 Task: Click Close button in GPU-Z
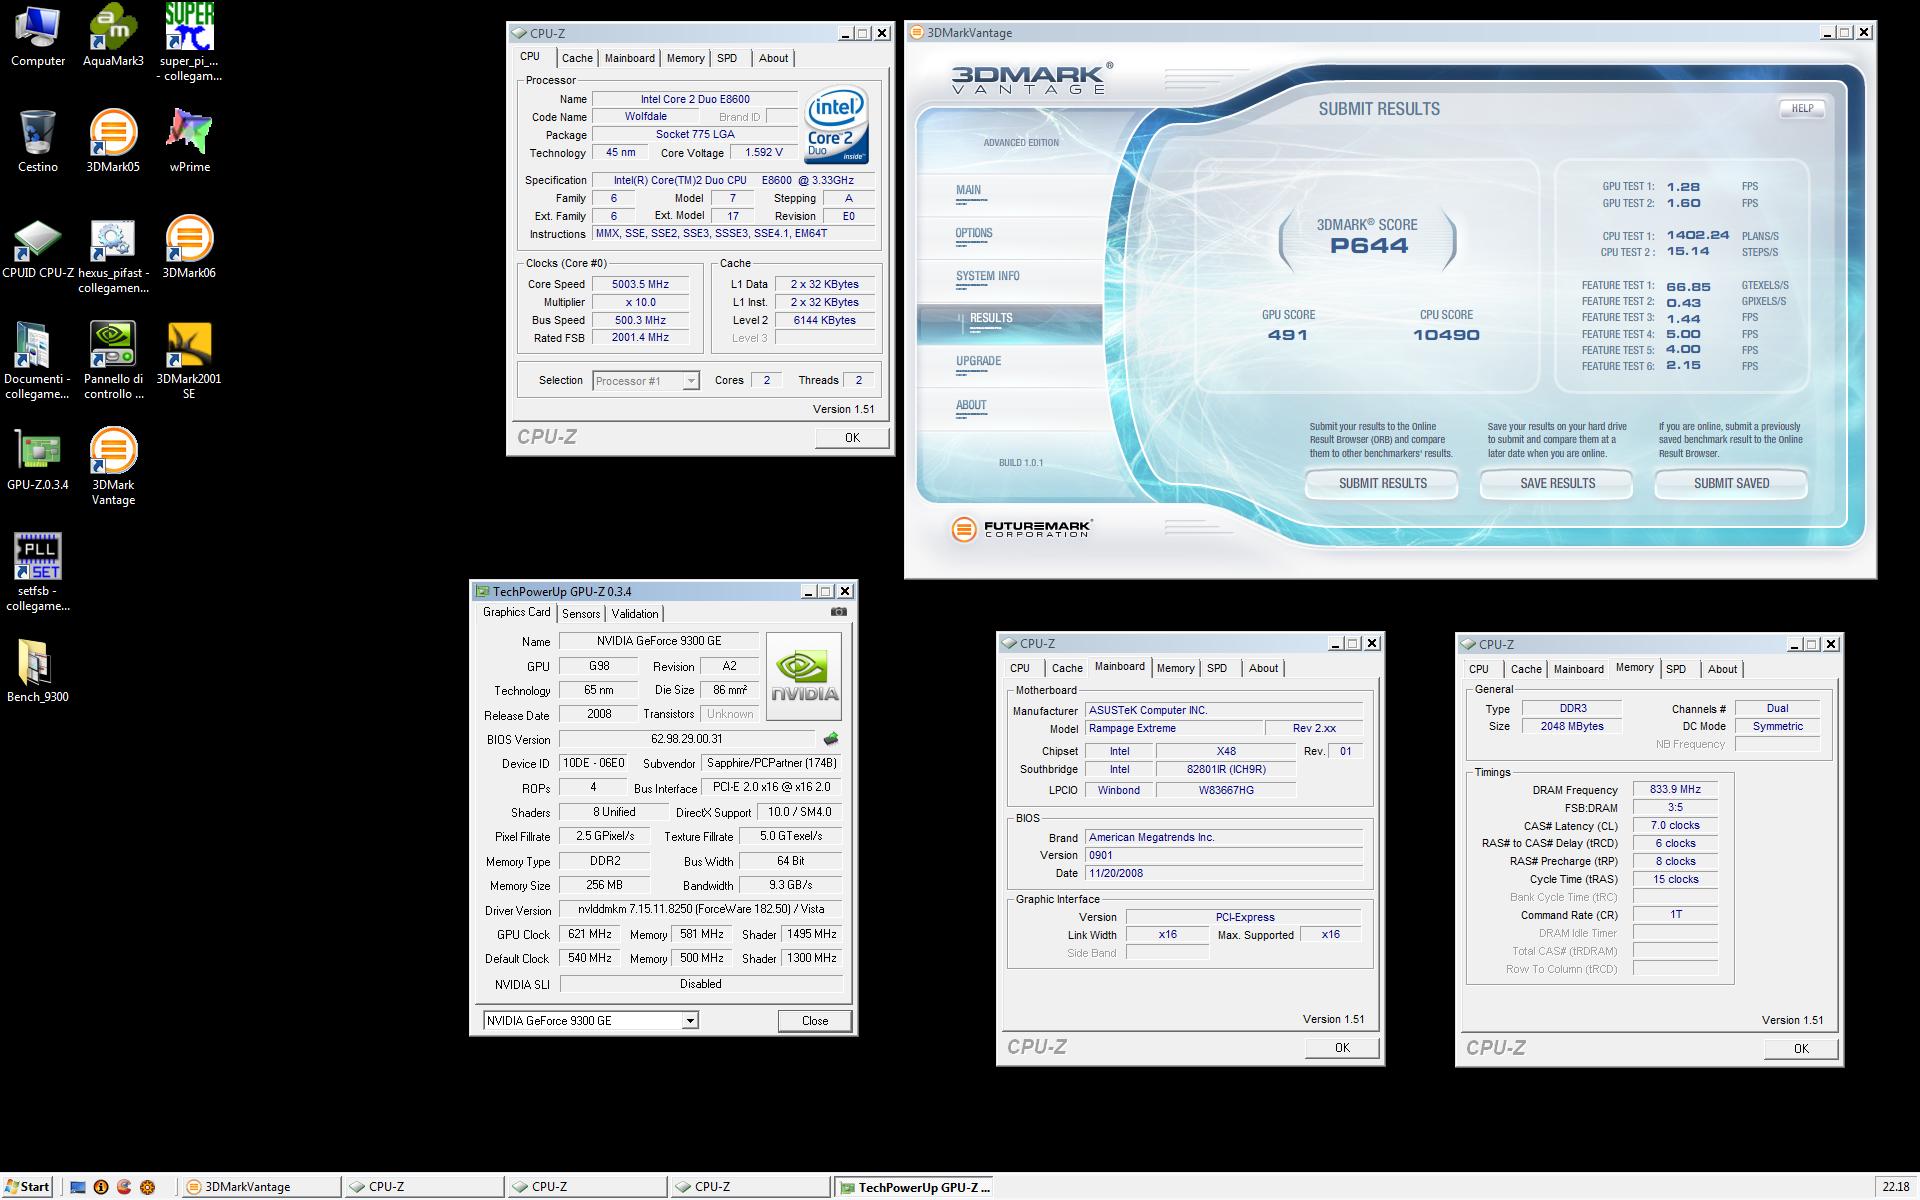pyautogui.click(x=815, y=1021)
